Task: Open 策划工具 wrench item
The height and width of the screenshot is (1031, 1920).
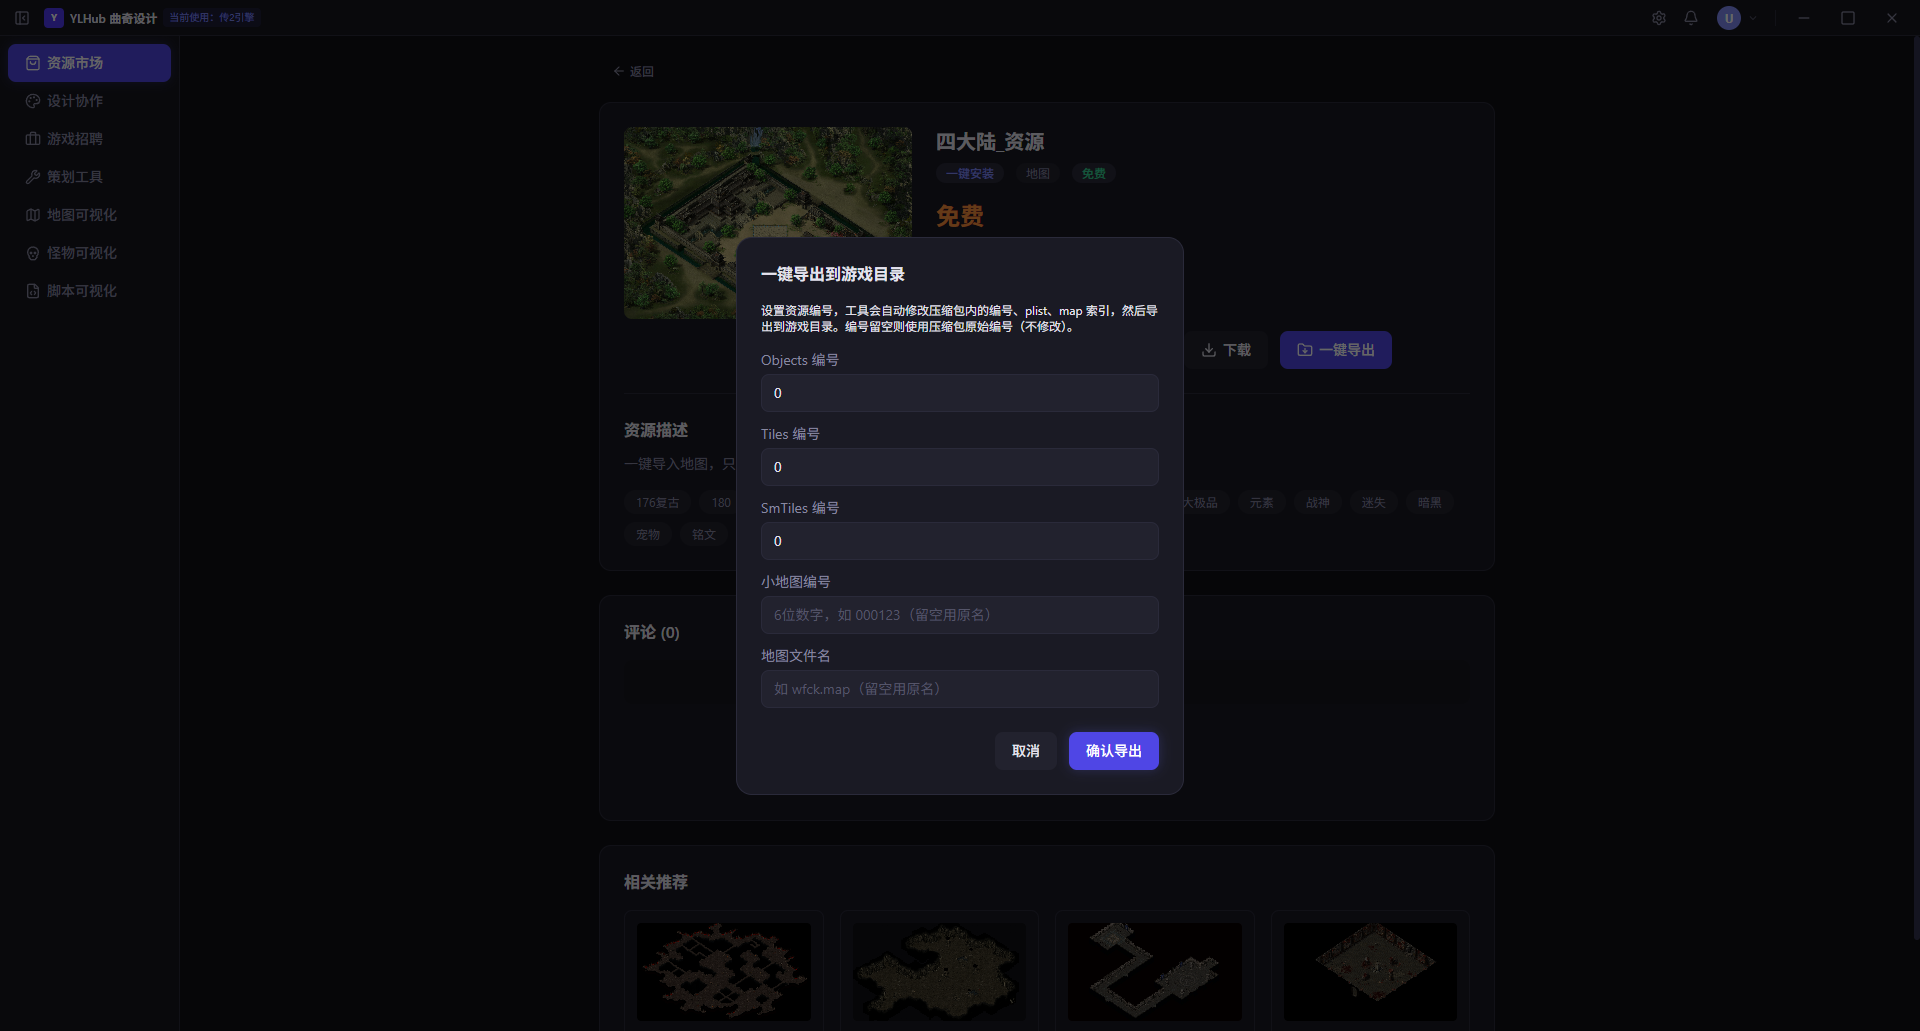Action: coord(89,177)
